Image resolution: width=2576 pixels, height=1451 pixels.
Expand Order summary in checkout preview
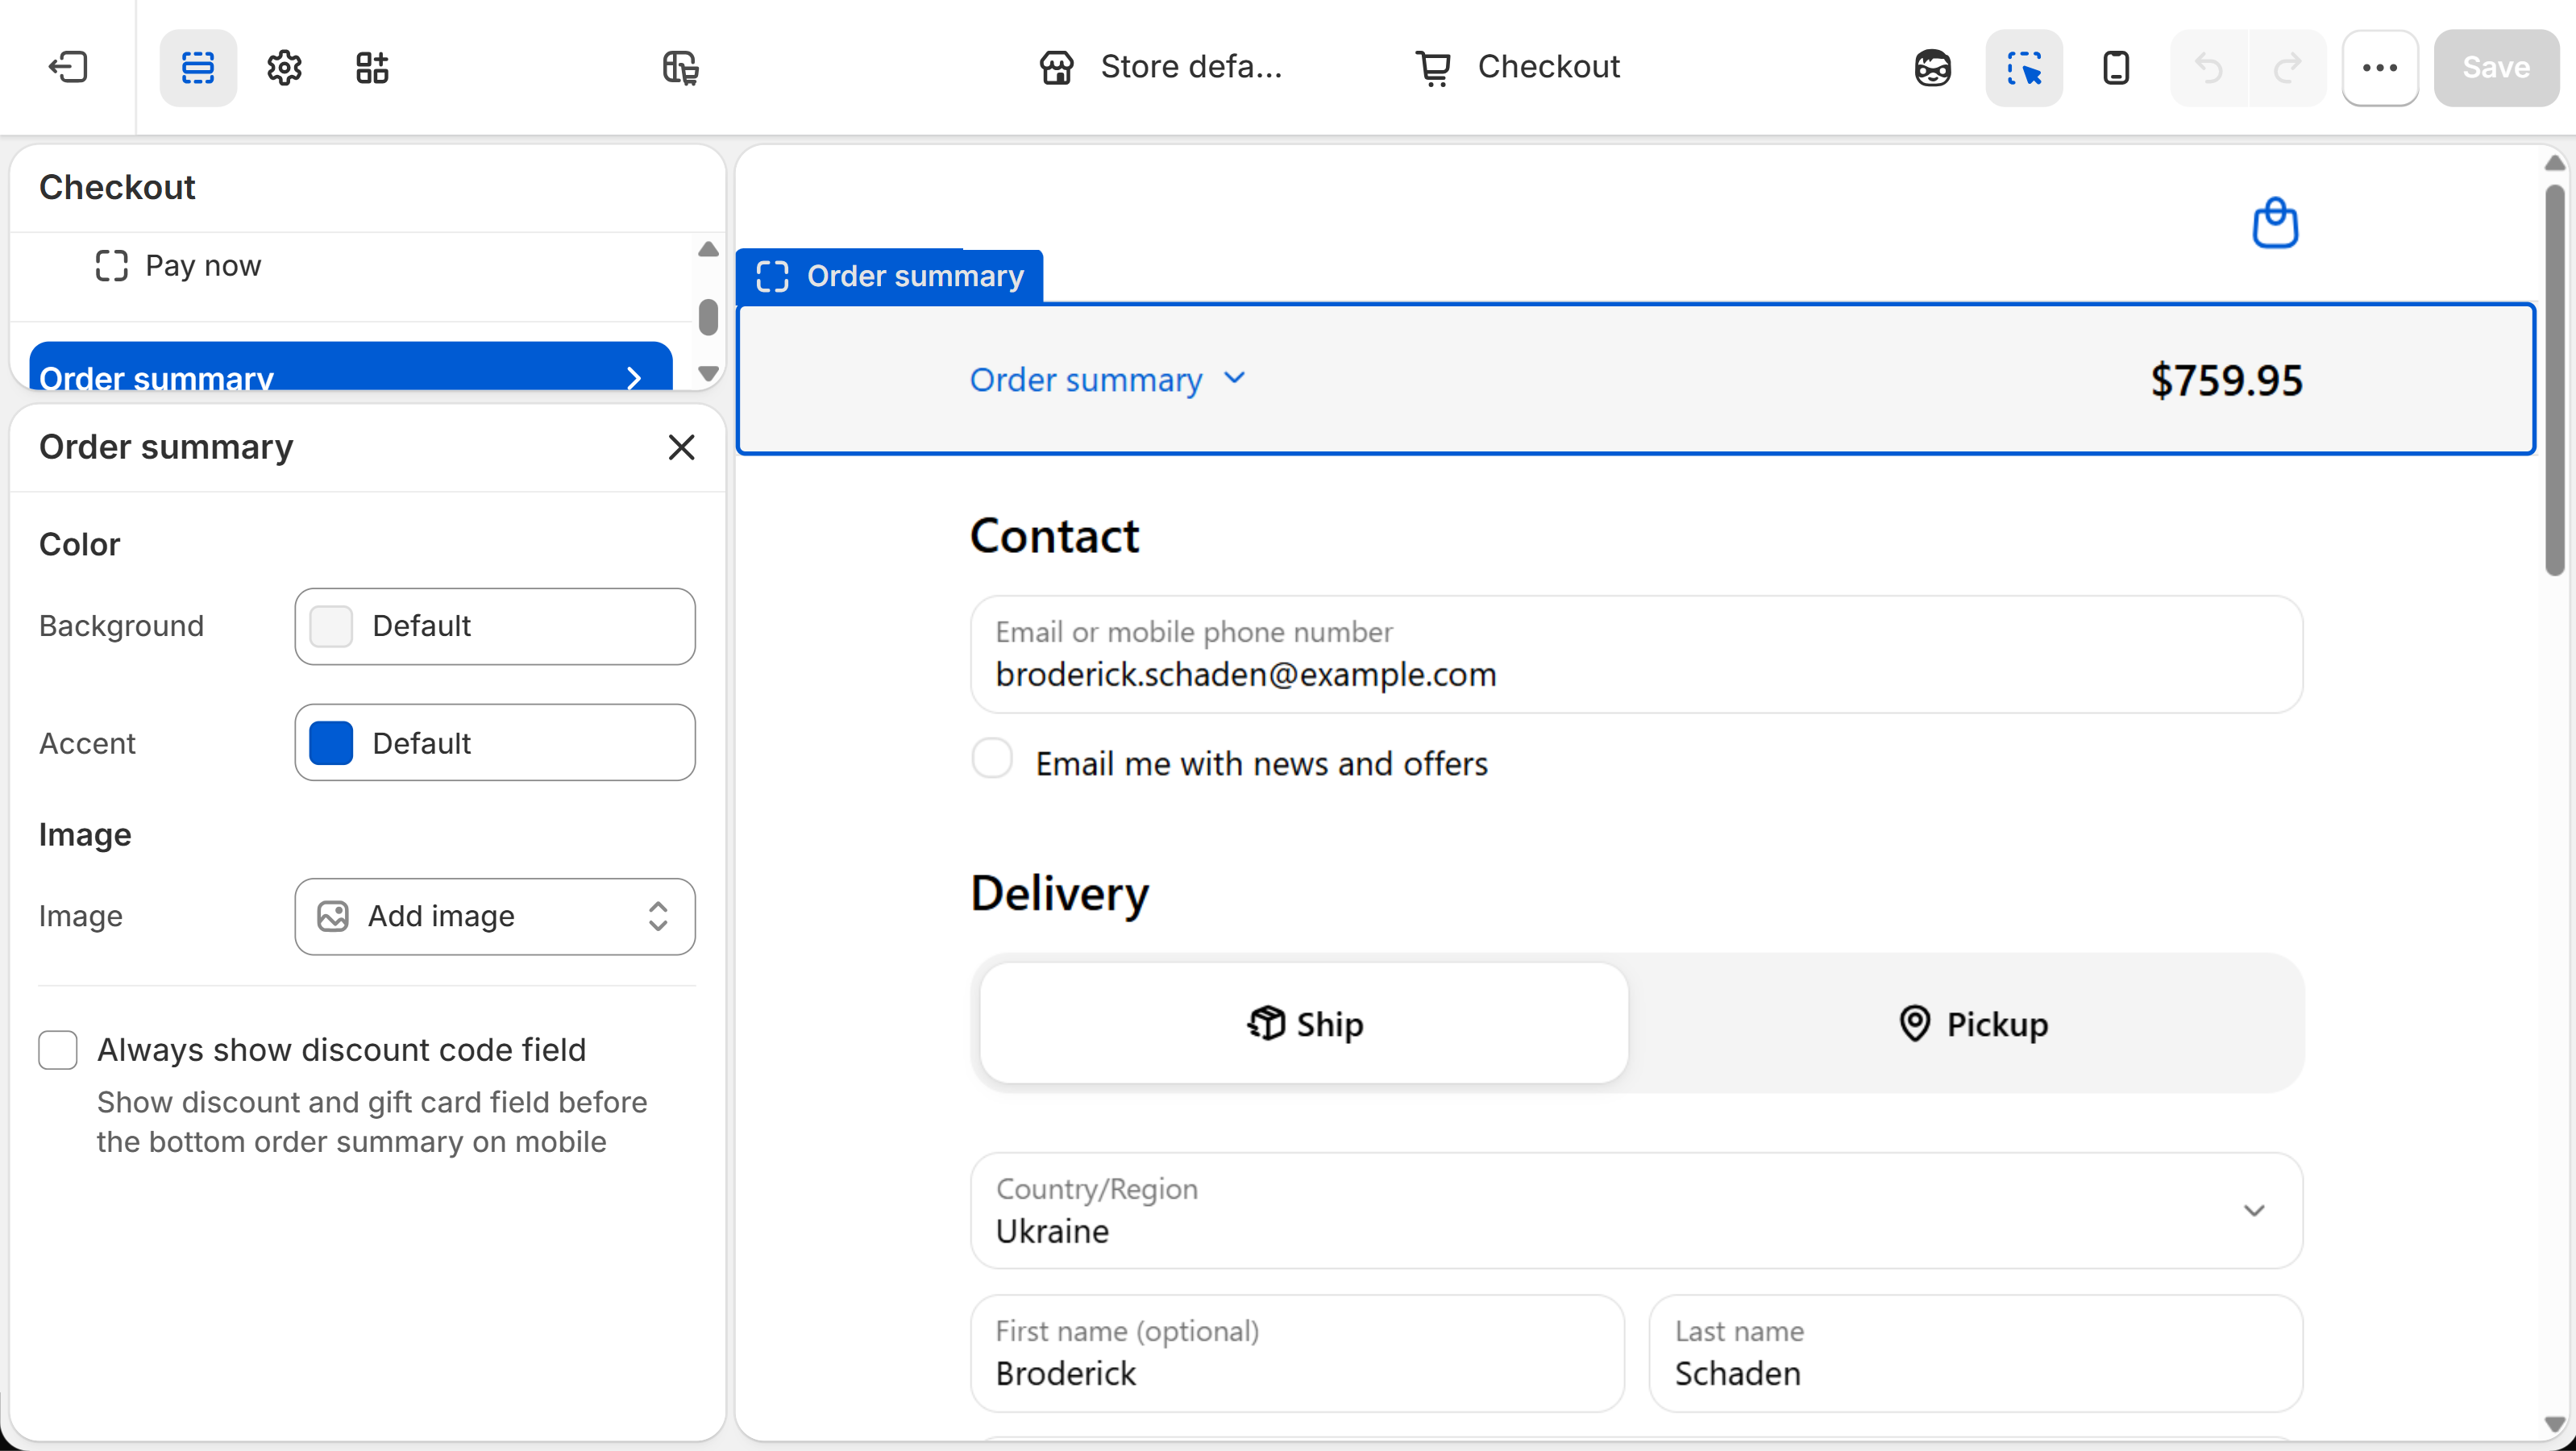(x=1108, y=380)
